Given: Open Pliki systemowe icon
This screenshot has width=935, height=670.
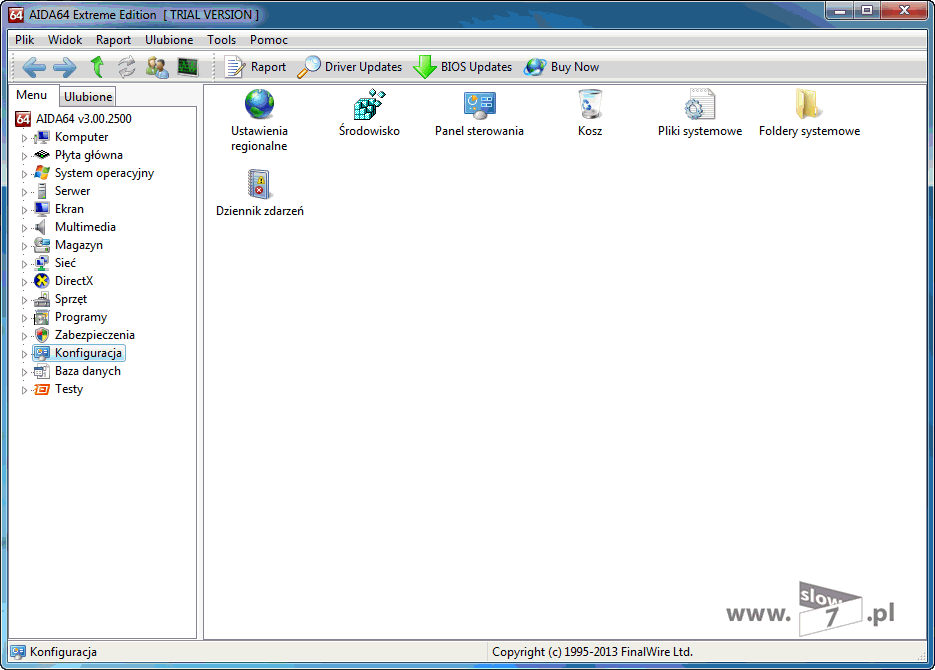Looking at the screenshot, I should click(x=700, y=104).
